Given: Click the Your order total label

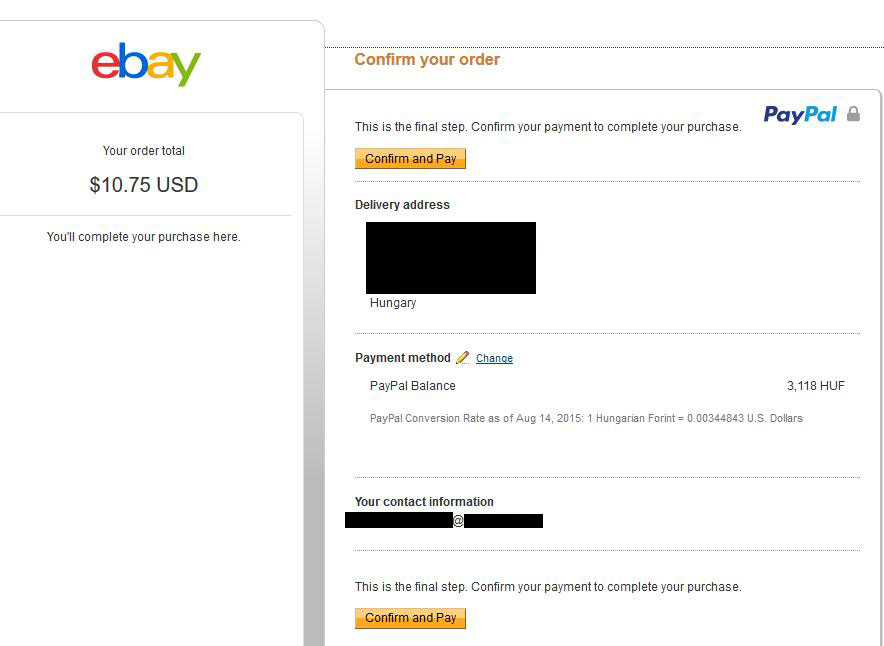Looking at the screenshot, I should (144, 151).
